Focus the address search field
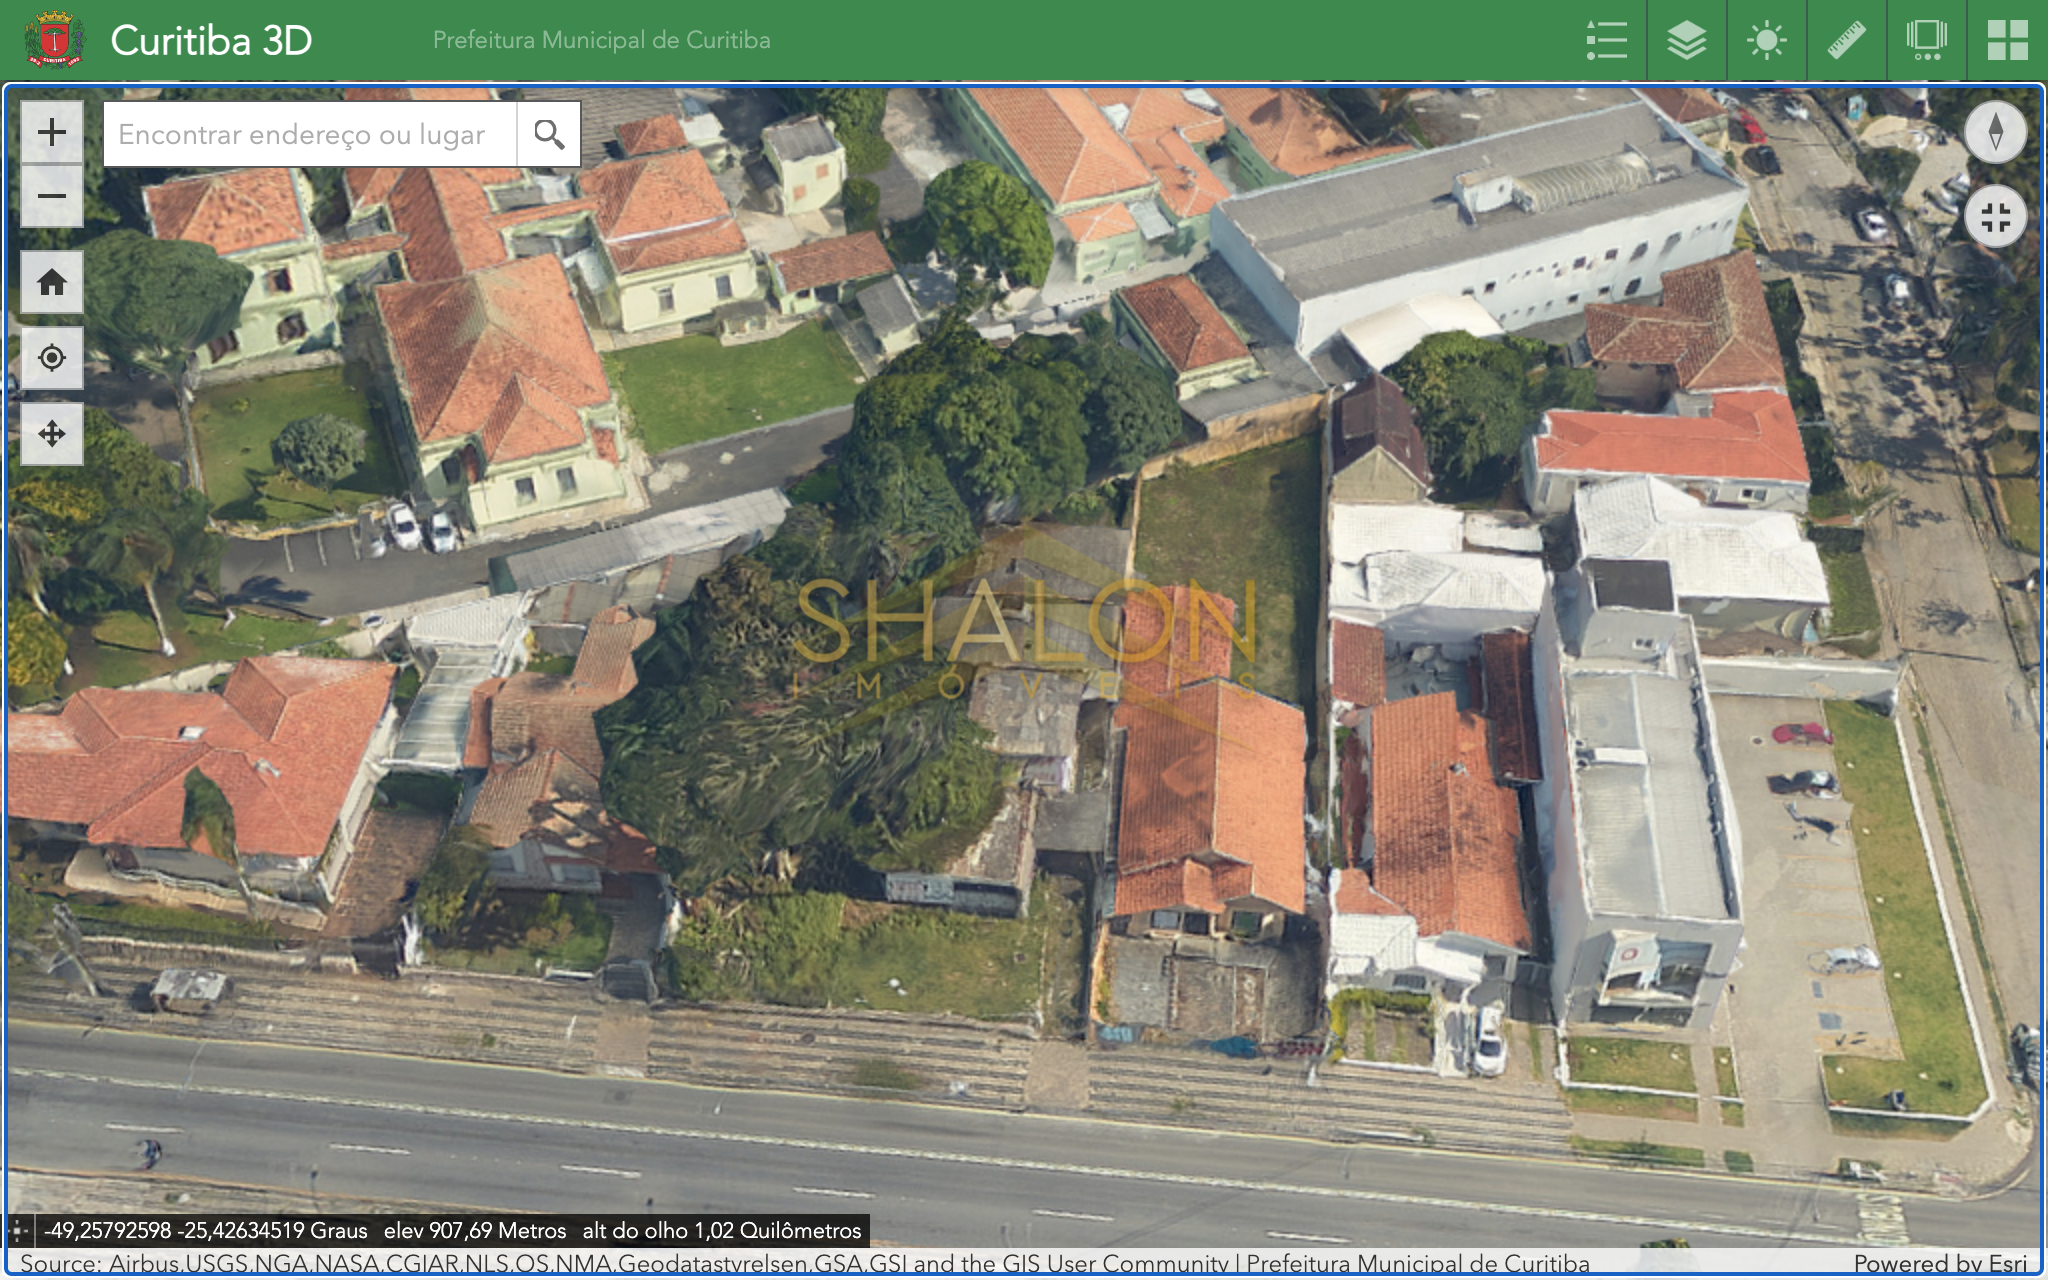The height and width of the screenshot is (1280, 2048). point(310,134)
